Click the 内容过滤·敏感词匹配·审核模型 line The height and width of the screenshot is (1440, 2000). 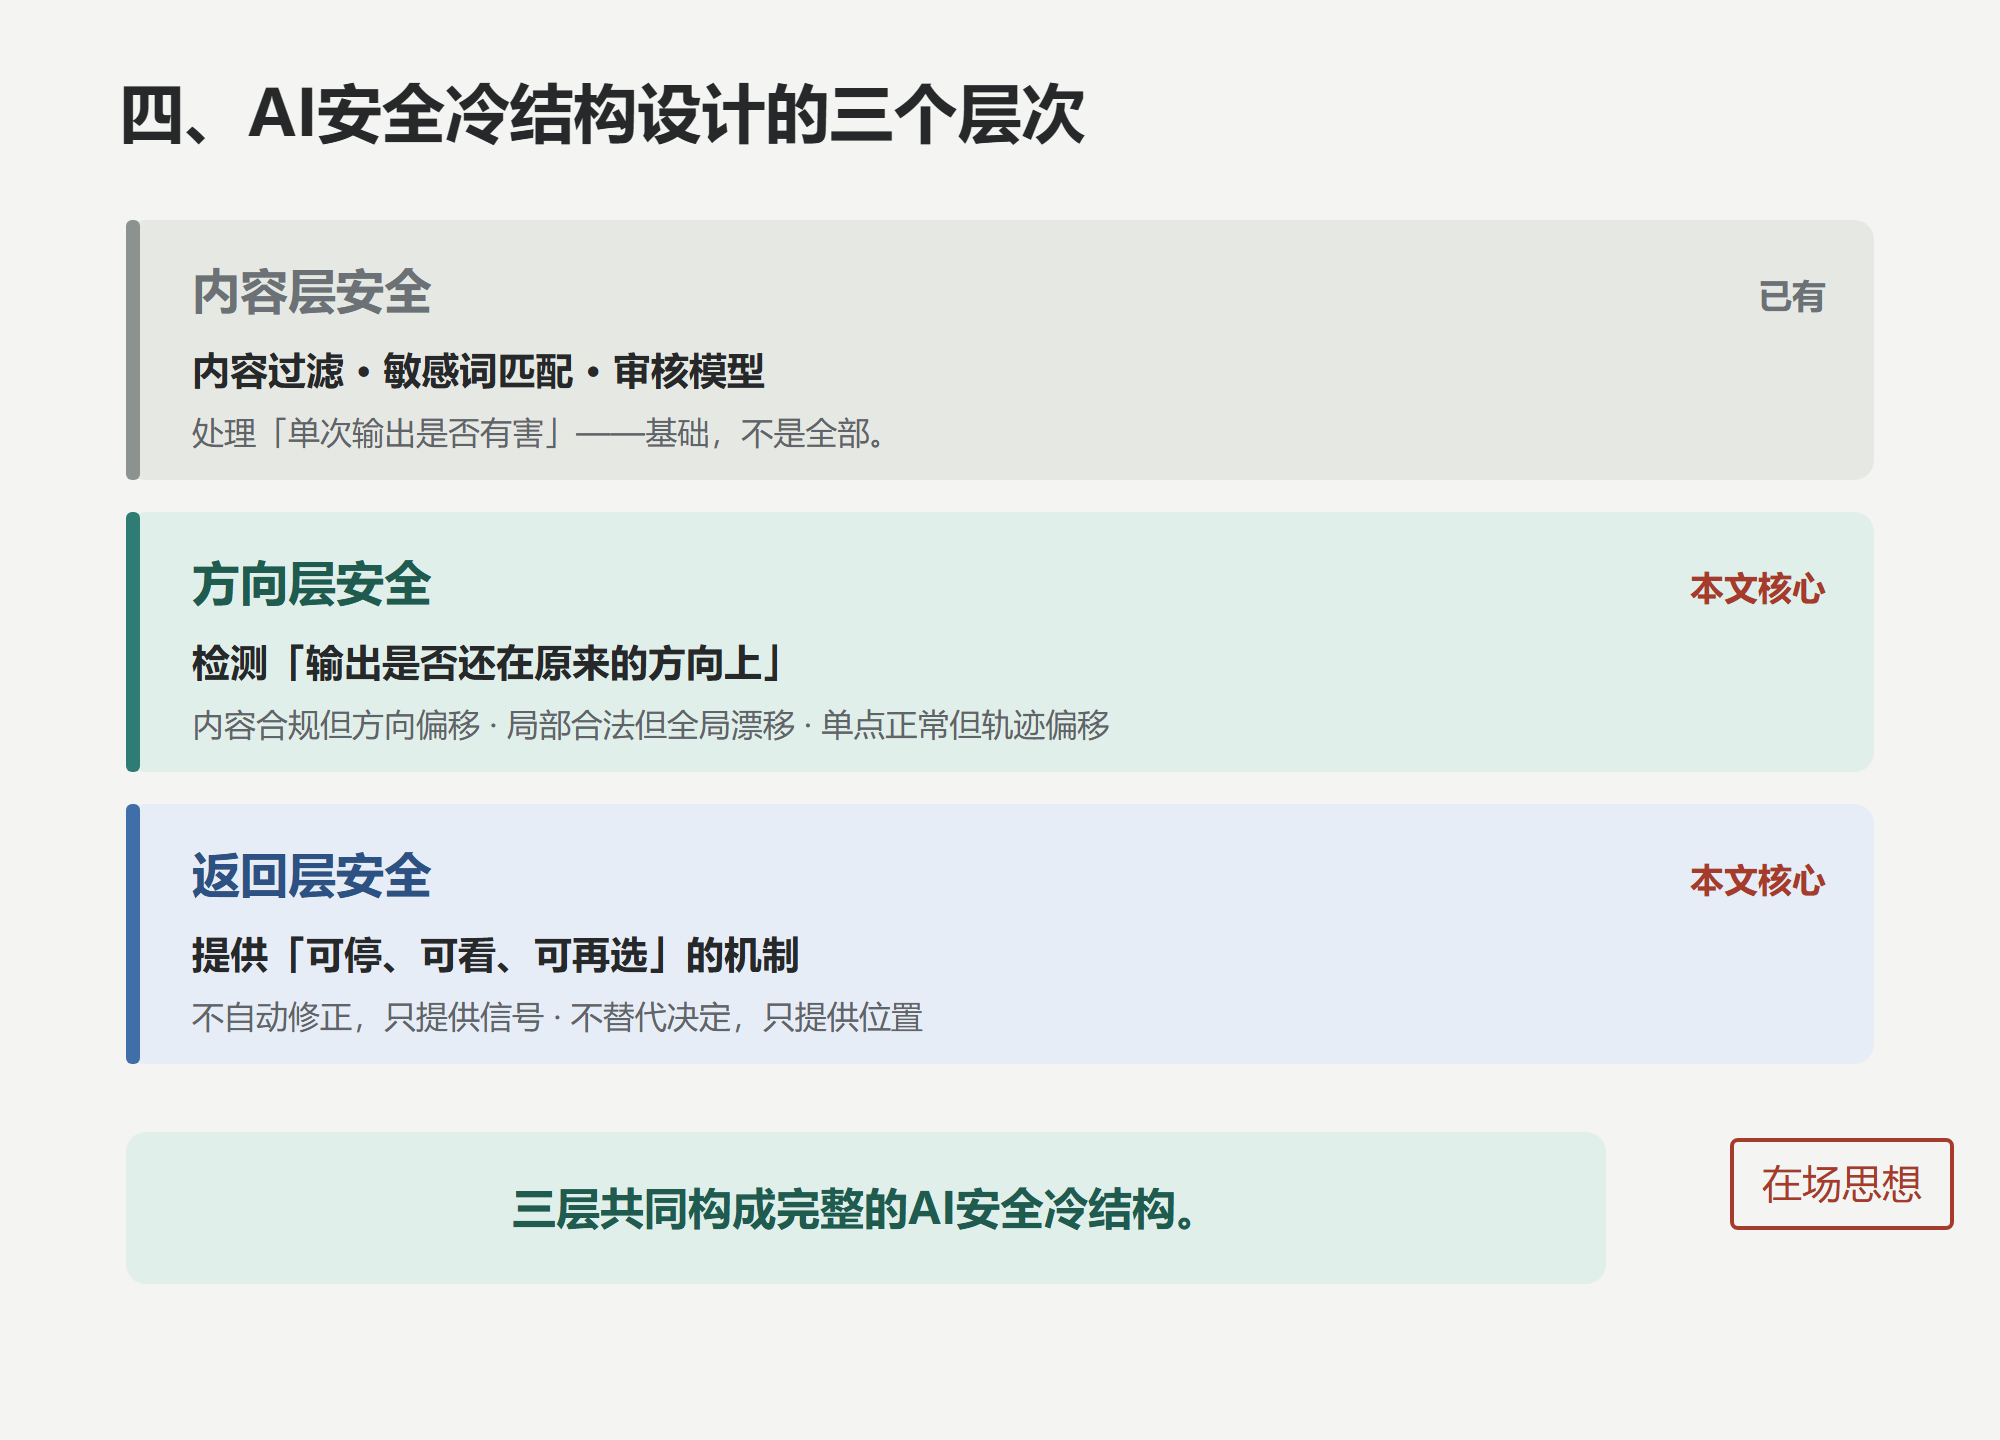pyautogui.click(x=478, y=372)
